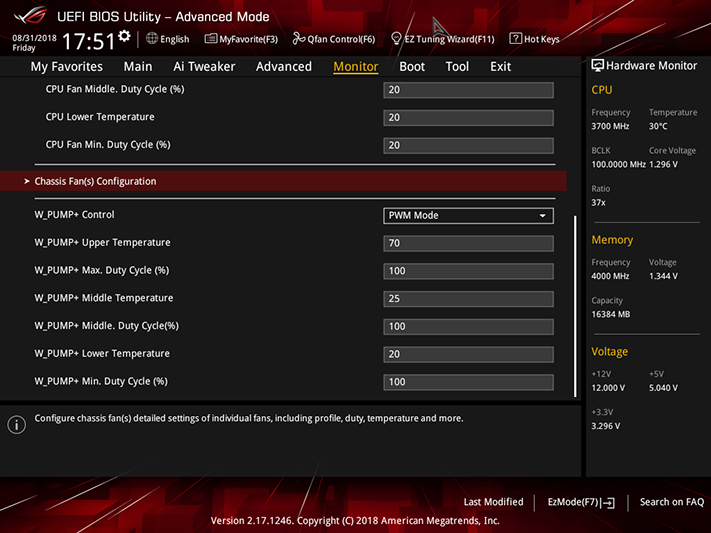Click the EzMode(F7) button

pyautogui.click(x=581, y=502)
